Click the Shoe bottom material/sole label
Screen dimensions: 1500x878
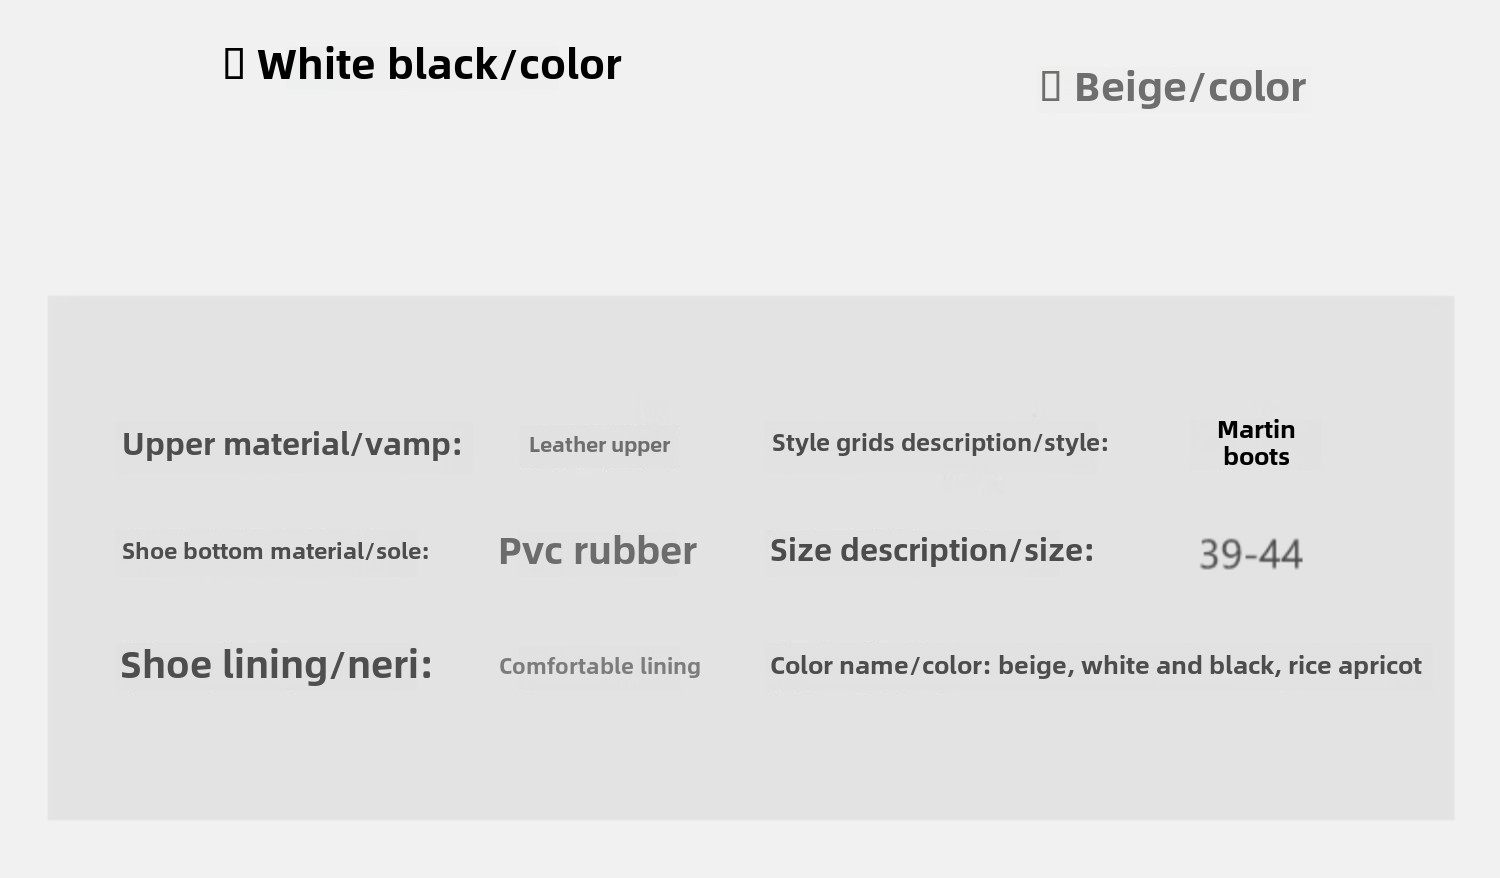tap(275, 551)
